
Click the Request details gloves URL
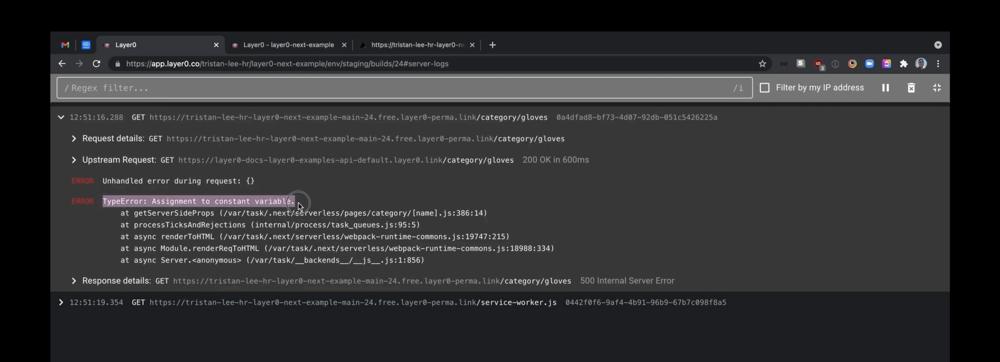tap(365, 138)
